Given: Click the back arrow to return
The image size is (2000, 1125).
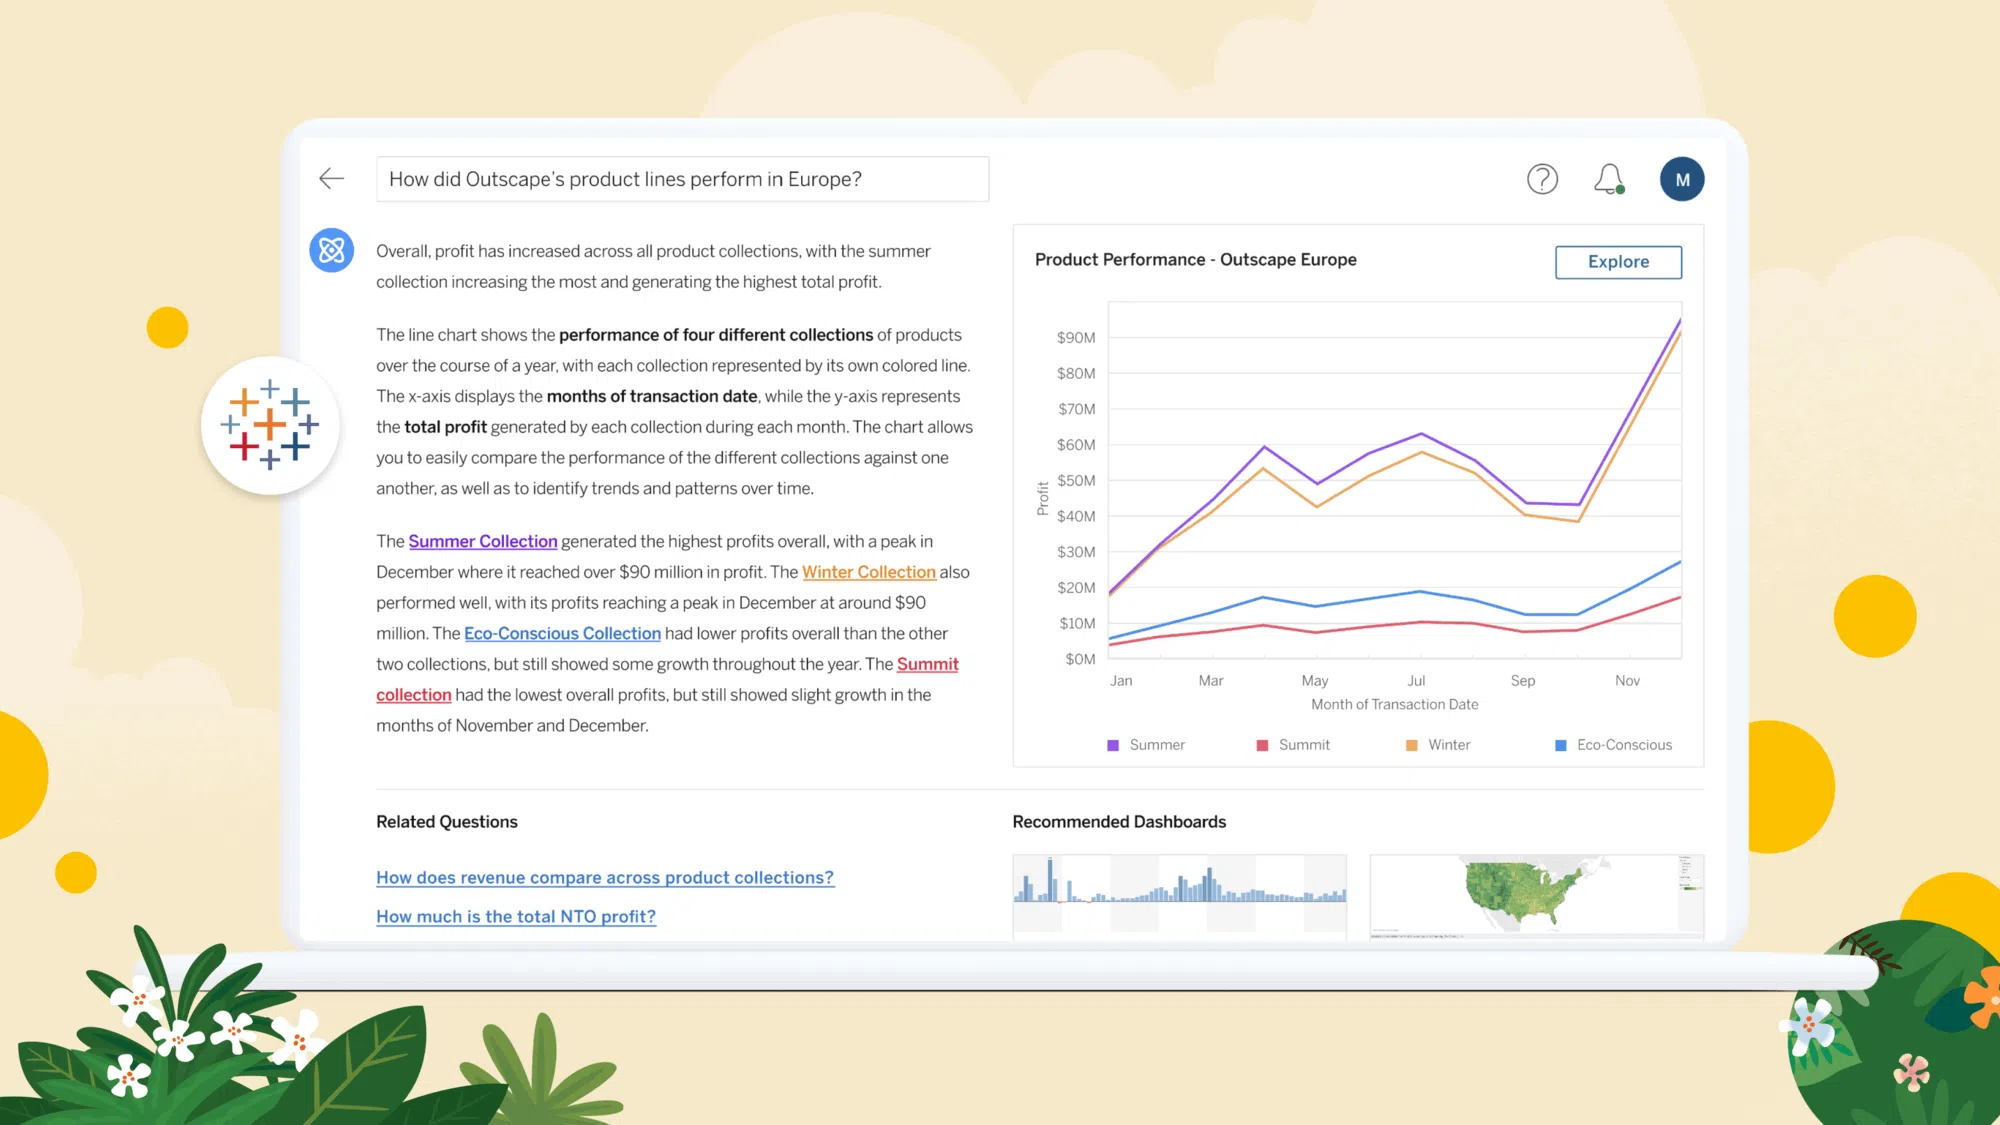Looking at the screenshot, I should (331, 178).
